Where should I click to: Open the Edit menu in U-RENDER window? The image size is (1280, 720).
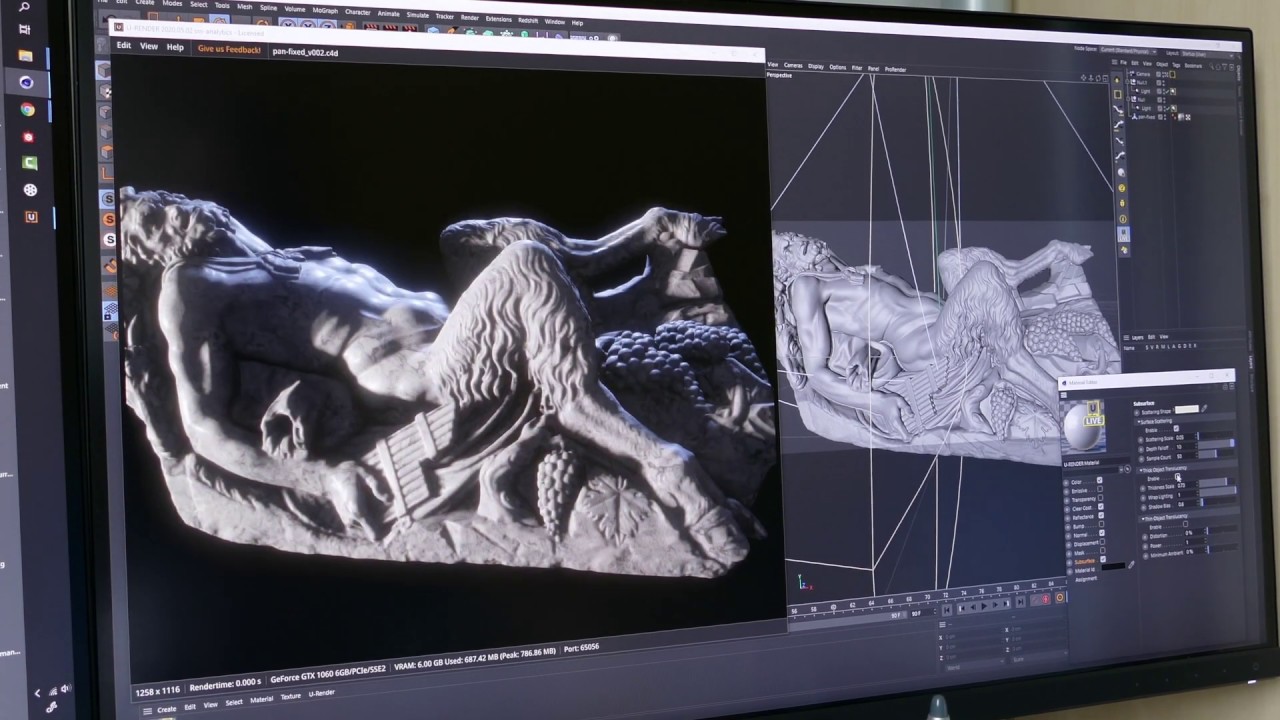coord(124,45)
